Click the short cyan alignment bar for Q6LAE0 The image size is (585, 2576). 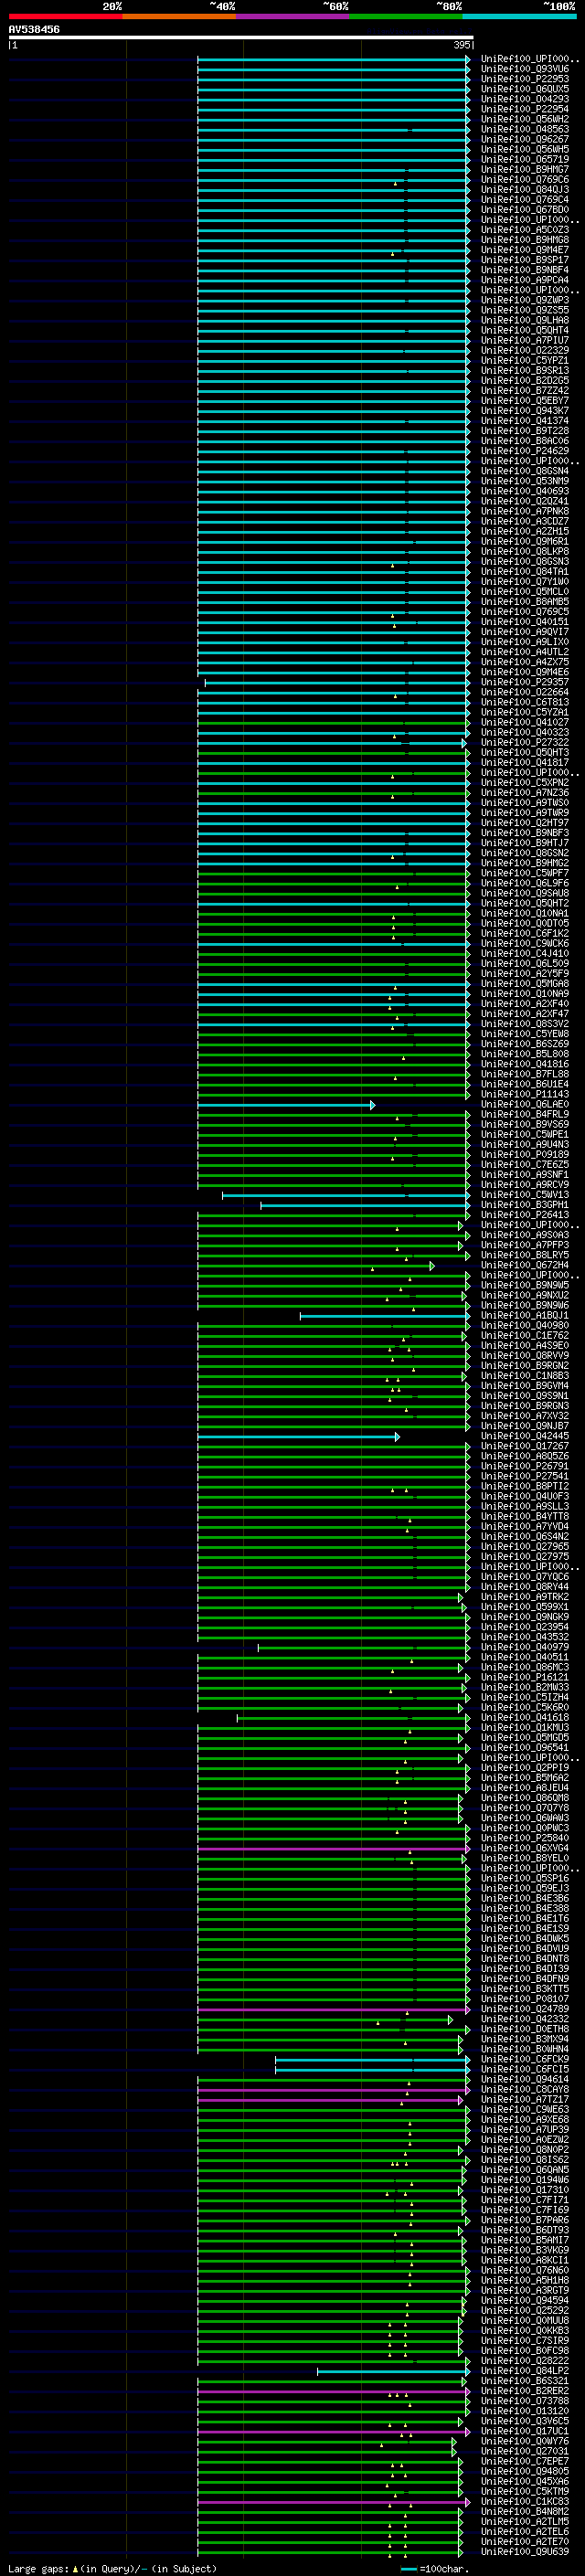click(286, 1105)
